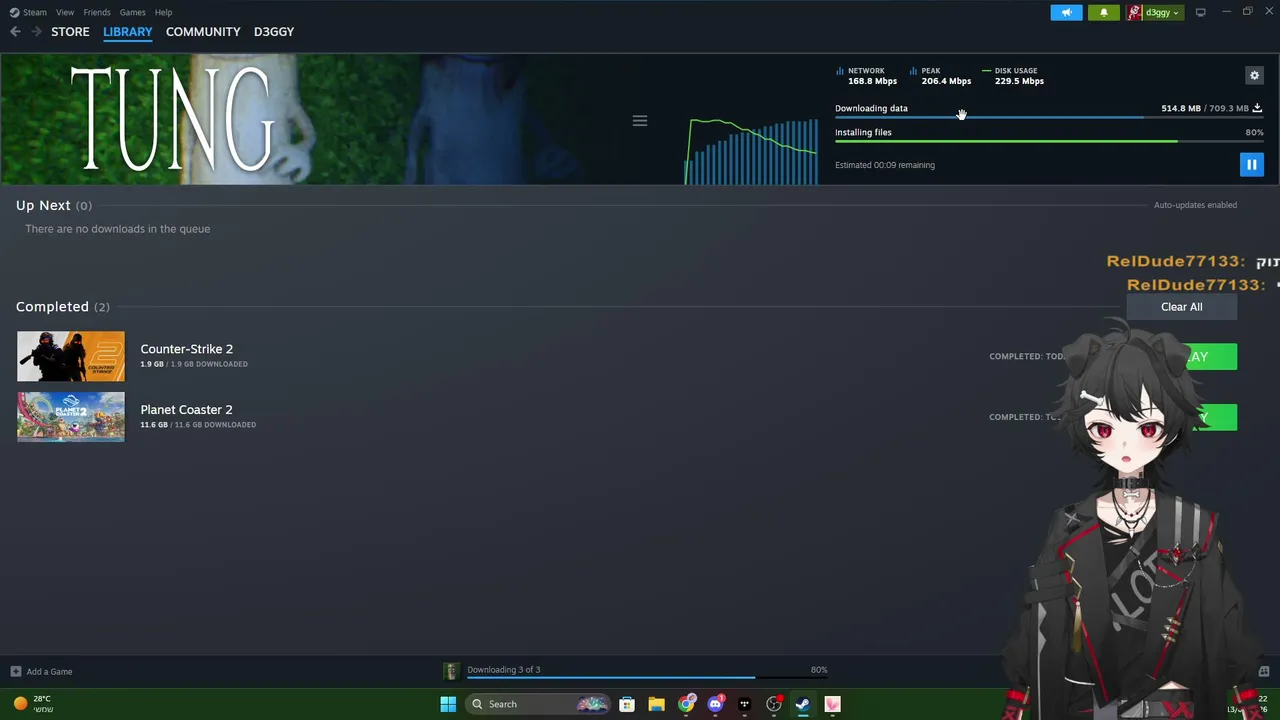Open File Explorer from the taskbar
1280x720 pixels.
coord(656,704)
